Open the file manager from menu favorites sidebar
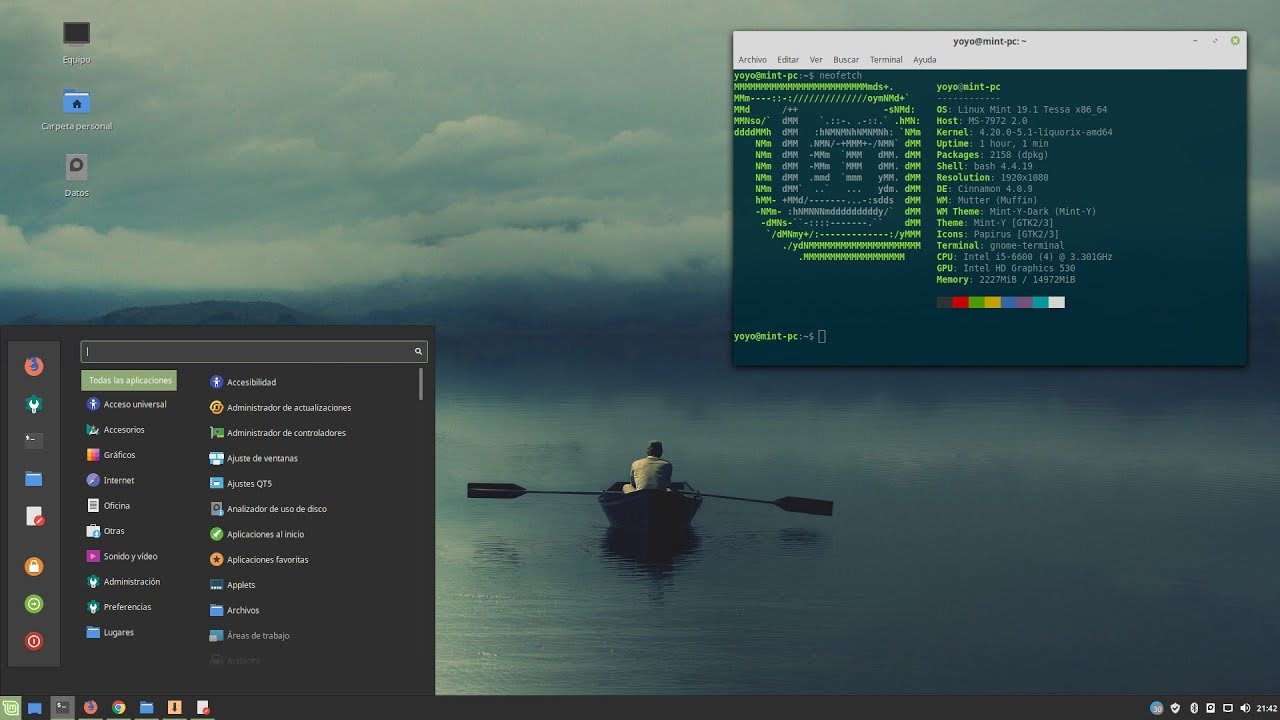 34,479
